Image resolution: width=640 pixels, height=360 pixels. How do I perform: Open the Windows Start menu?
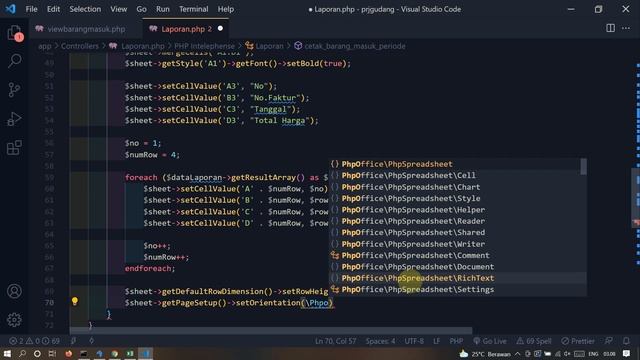point(7,353)
